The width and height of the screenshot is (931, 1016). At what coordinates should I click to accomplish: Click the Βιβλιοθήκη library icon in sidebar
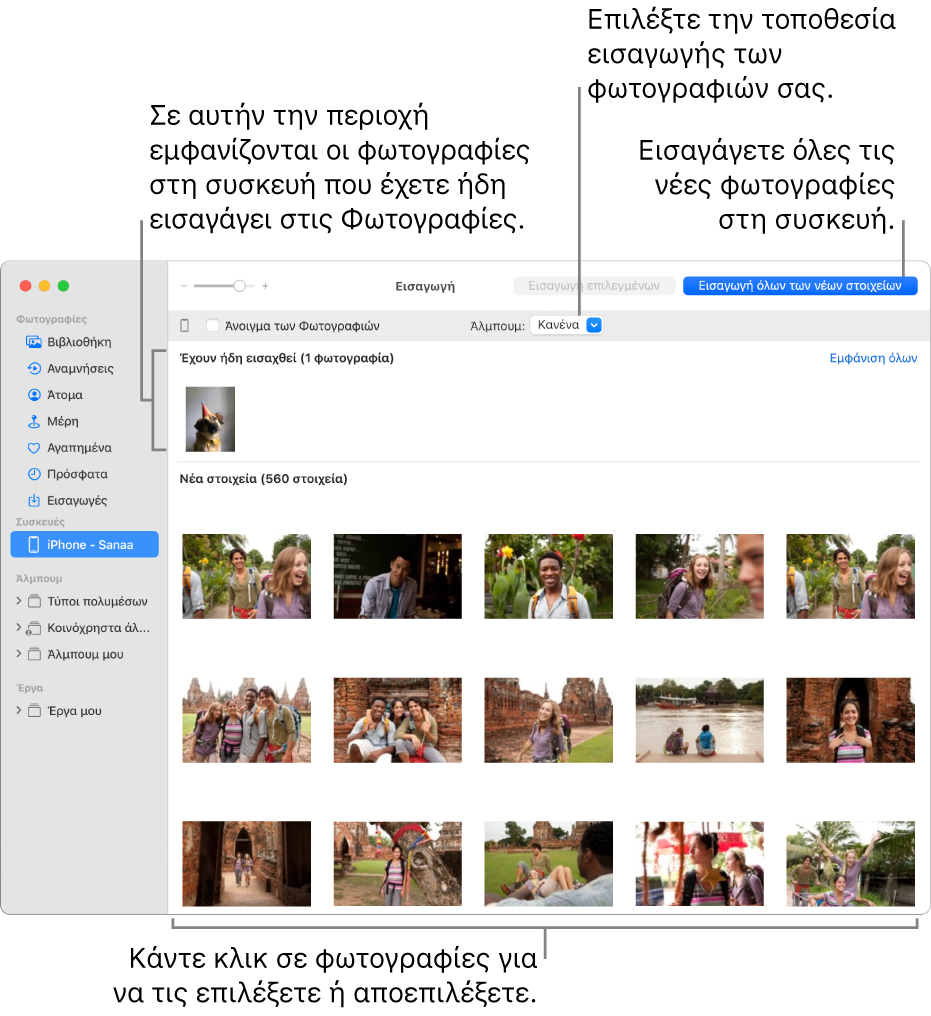[34, 342]
